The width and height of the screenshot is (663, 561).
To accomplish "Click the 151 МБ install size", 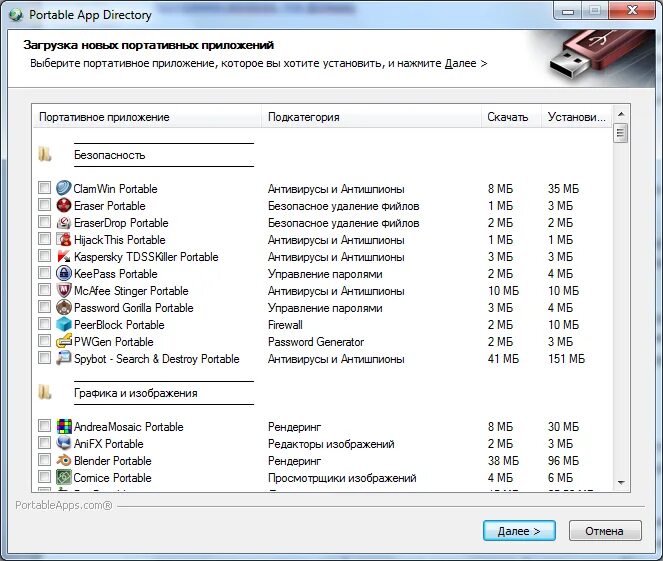I will click(567, 359).
